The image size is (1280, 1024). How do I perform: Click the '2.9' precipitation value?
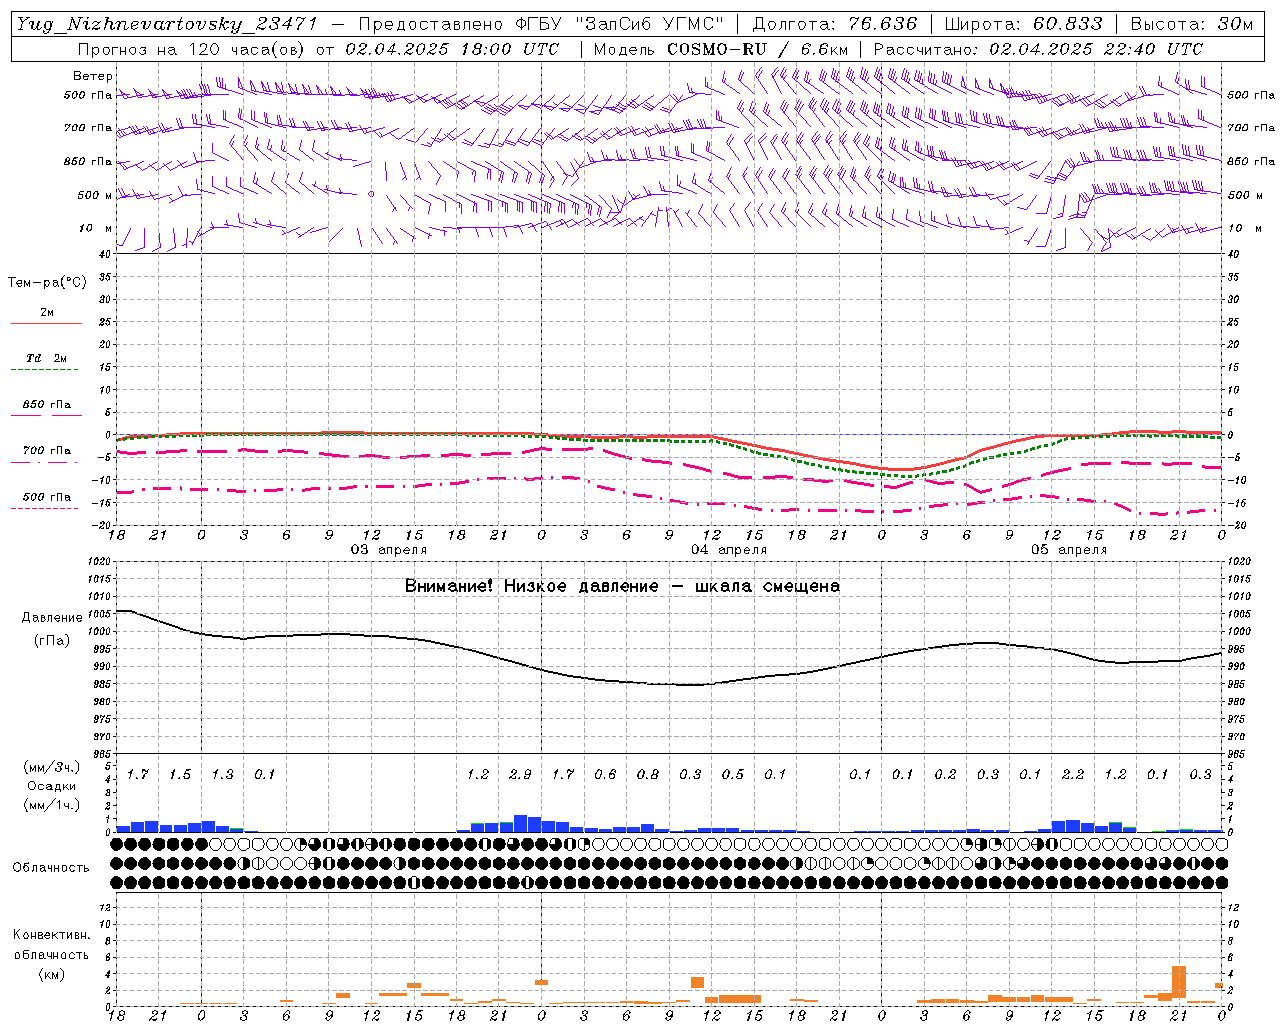click(520, 775)
